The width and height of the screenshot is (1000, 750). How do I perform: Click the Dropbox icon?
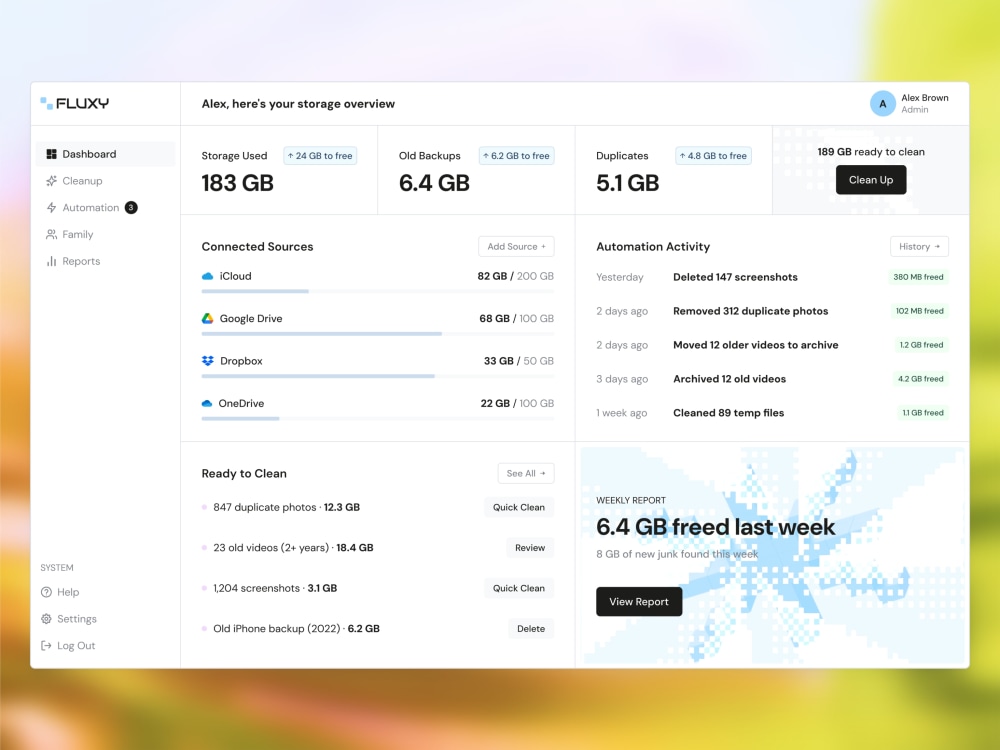click(207, 361)
